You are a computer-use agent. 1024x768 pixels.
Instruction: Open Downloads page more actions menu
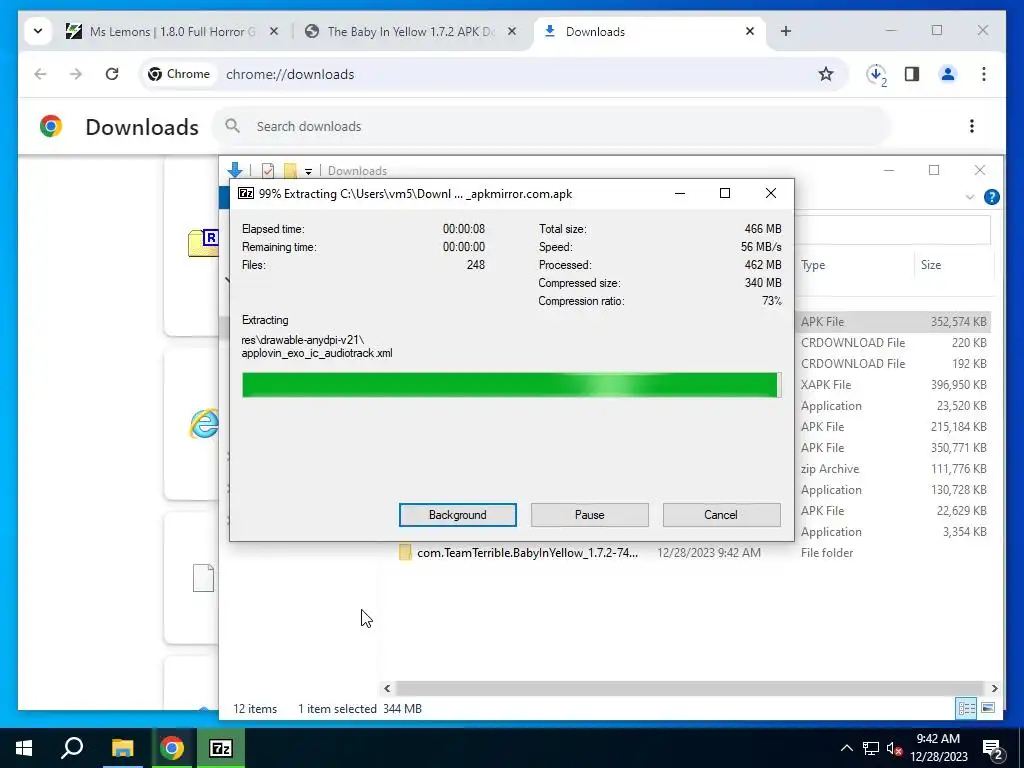[972, 126]
